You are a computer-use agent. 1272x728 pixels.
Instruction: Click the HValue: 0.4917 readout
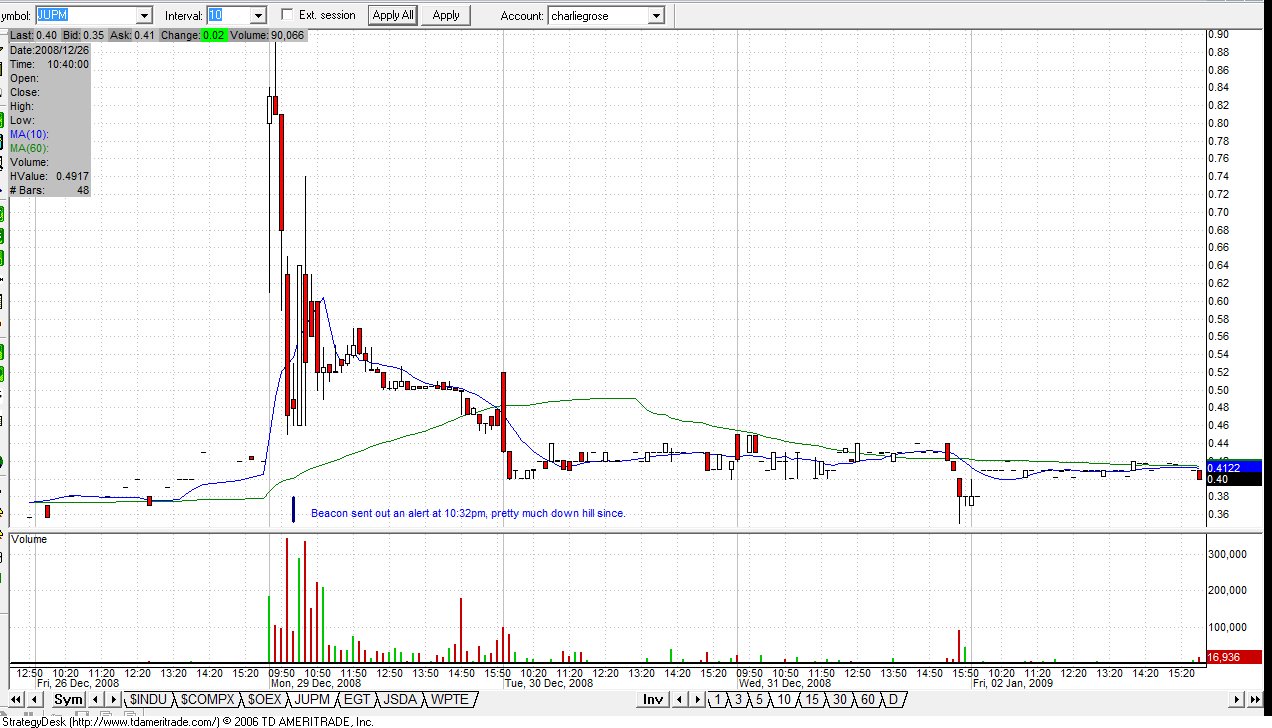point(49,176)
